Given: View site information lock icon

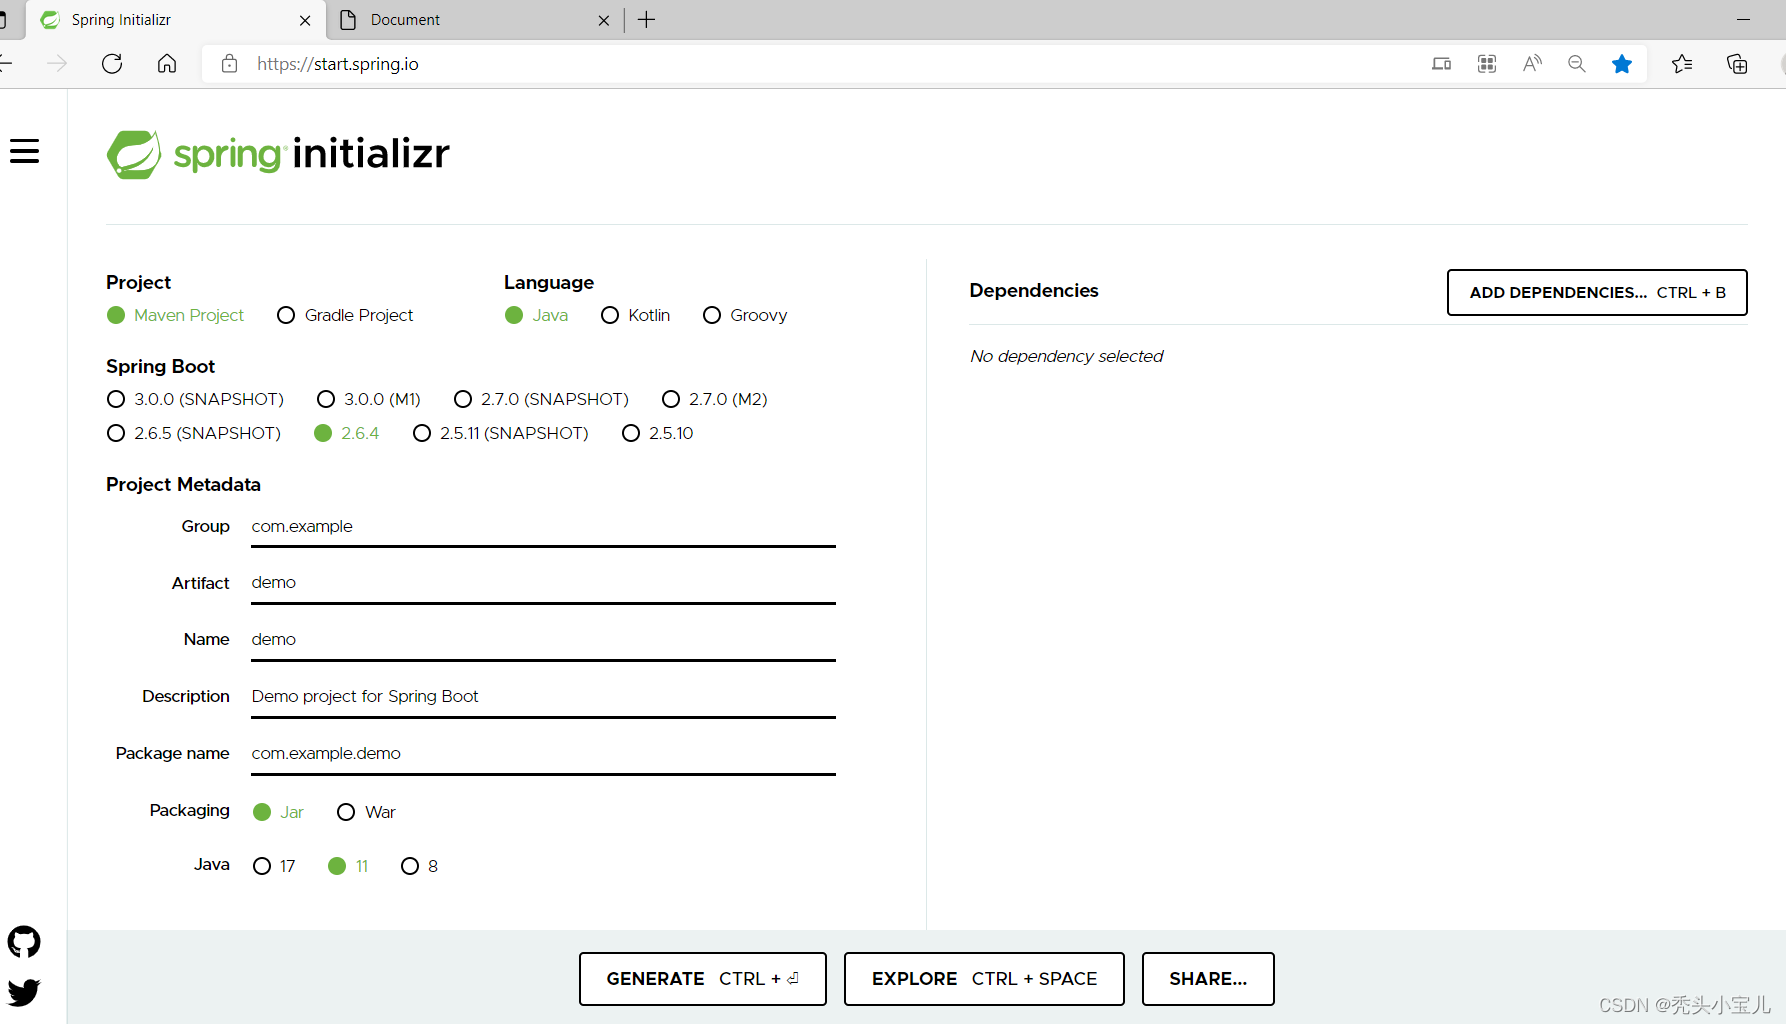Looking at the screenshot, I should click(229, 64).
